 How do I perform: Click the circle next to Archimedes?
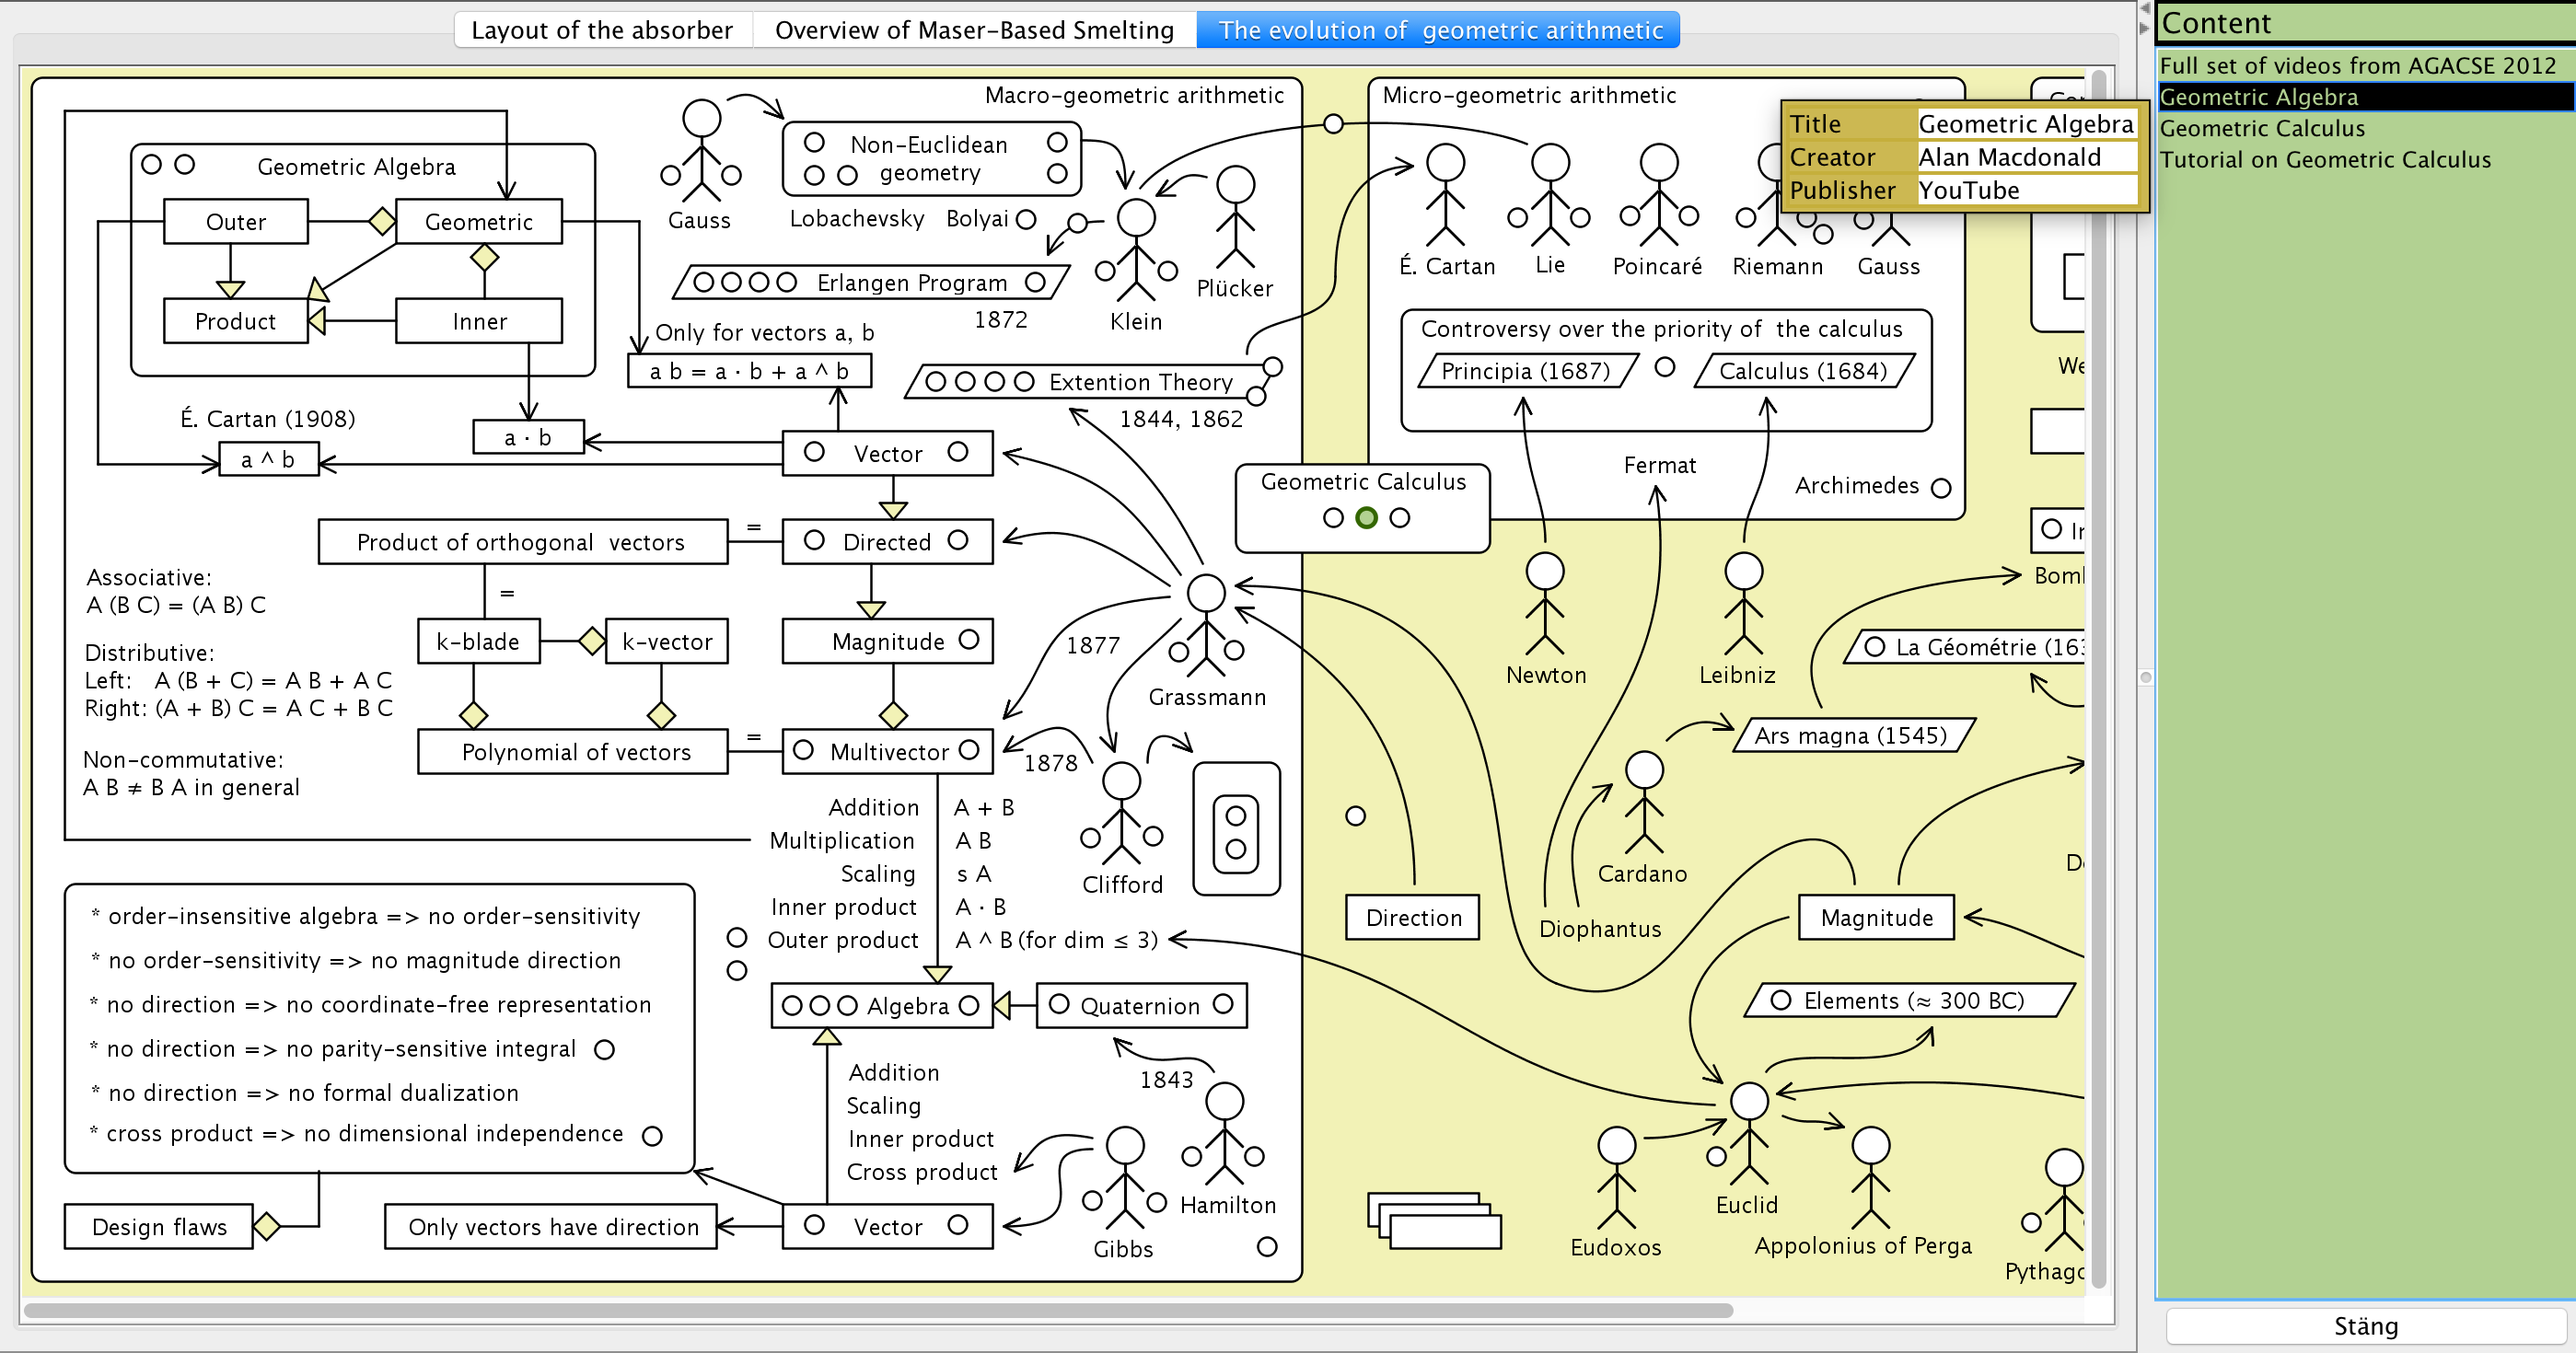(x=1941, y=488)
